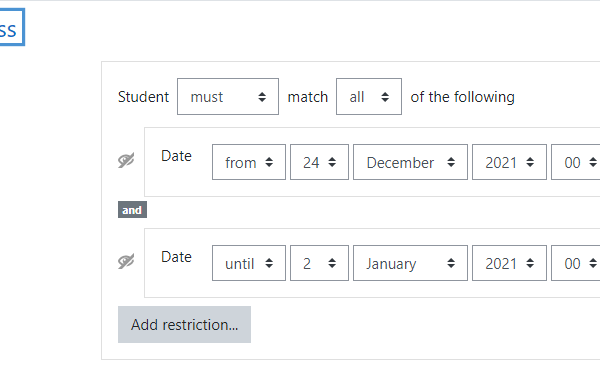The height and width of the screenshot is (371, 600).
Task: Open the 'must' dropdown after Student
Action: tap(228, 96)
